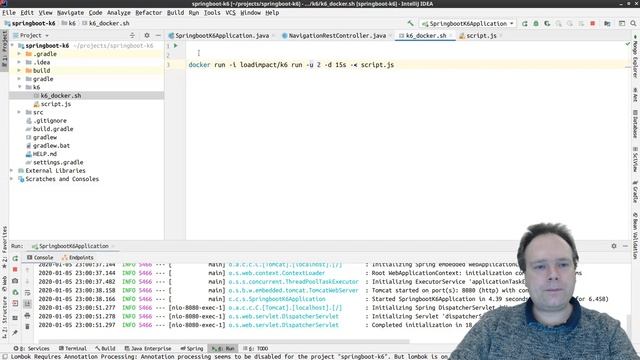The width and height of the screenshot is (640, 360).
Task: Expand the src folder
Action: coord(19,112)
